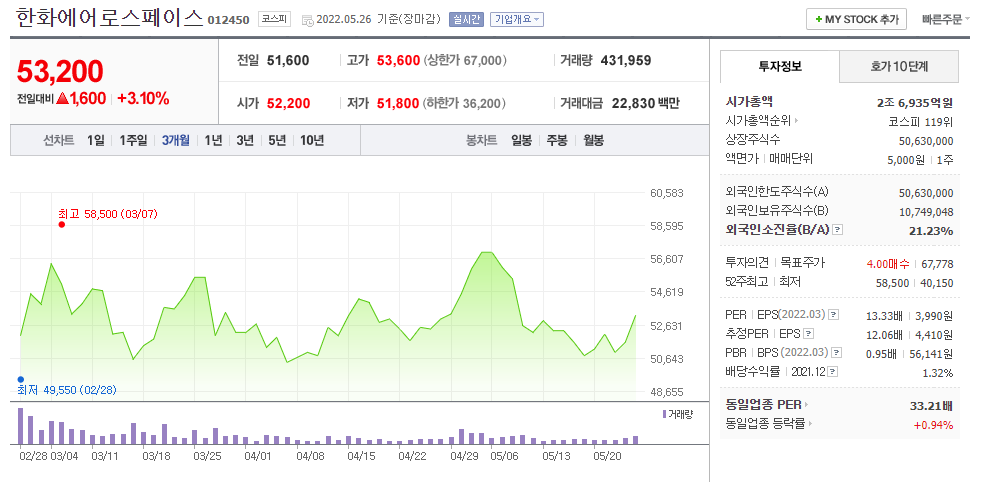Image resolution: width=982 pixels, height=482 pixels.
Task: Click the stock code 012450
Action: (229, 21)
